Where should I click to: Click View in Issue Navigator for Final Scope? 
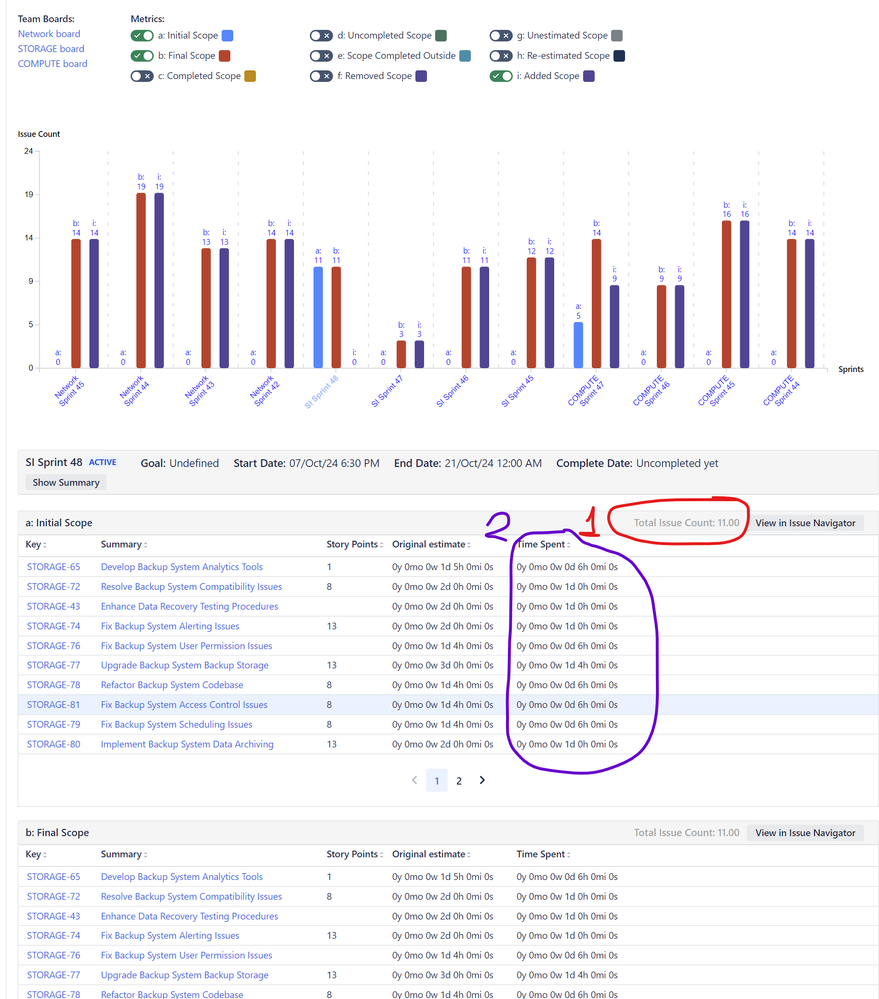coord(805,833)
